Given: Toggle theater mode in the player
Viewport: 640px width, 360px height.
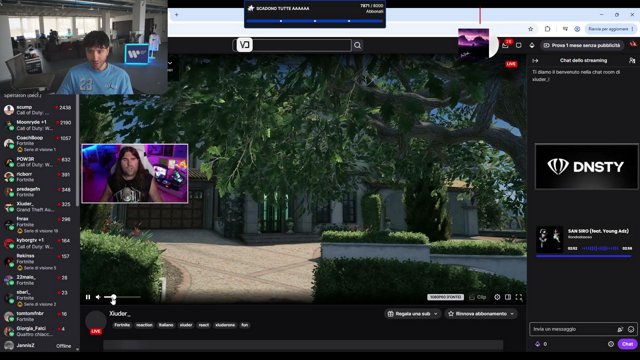Looking at the screenshot, I should coord(508,297).
